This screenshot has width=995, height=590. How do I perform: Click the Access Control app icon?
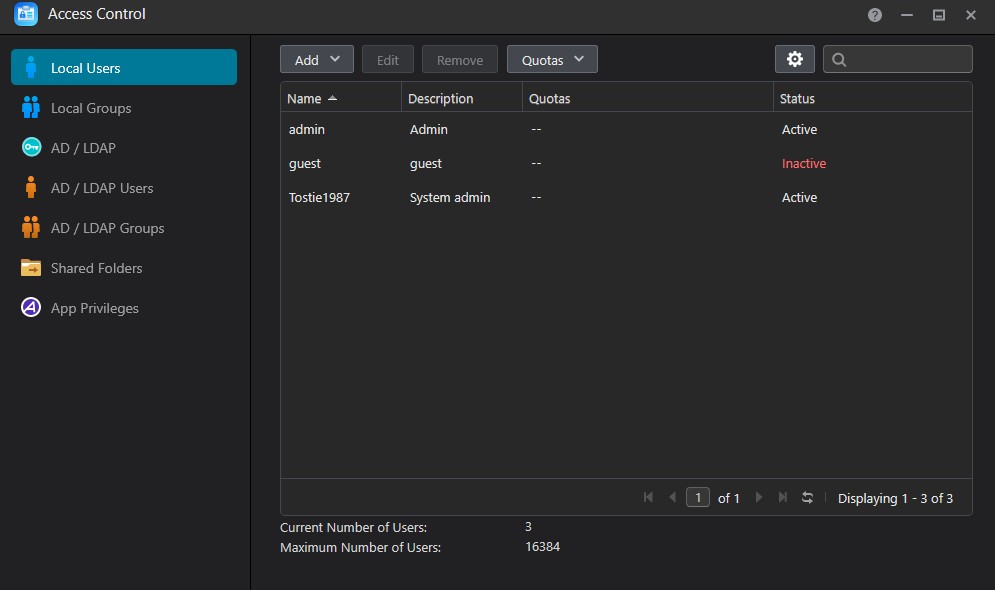(26, 14)
